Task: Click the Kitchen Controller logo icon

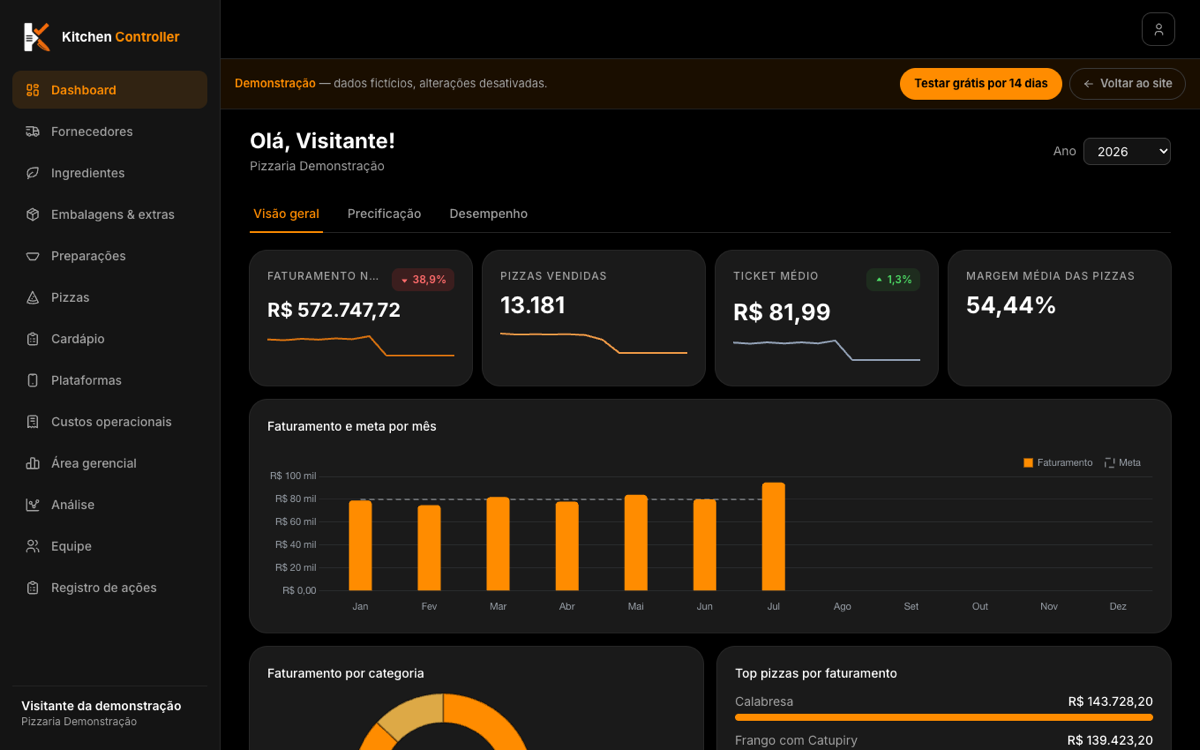Action: 37,37
